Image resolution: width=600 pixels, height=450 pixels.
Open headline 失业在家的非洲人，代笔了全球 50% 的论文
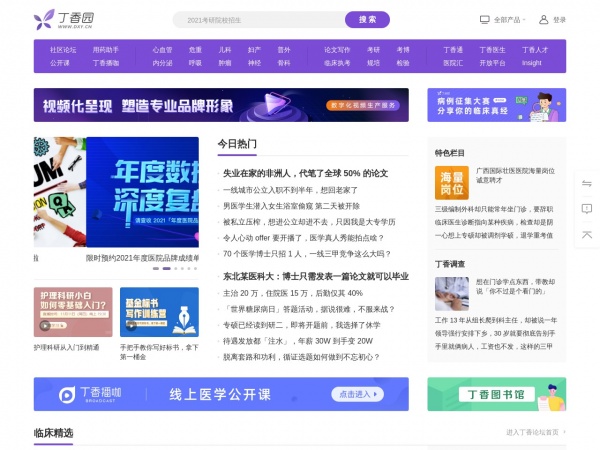coord(305,173)
